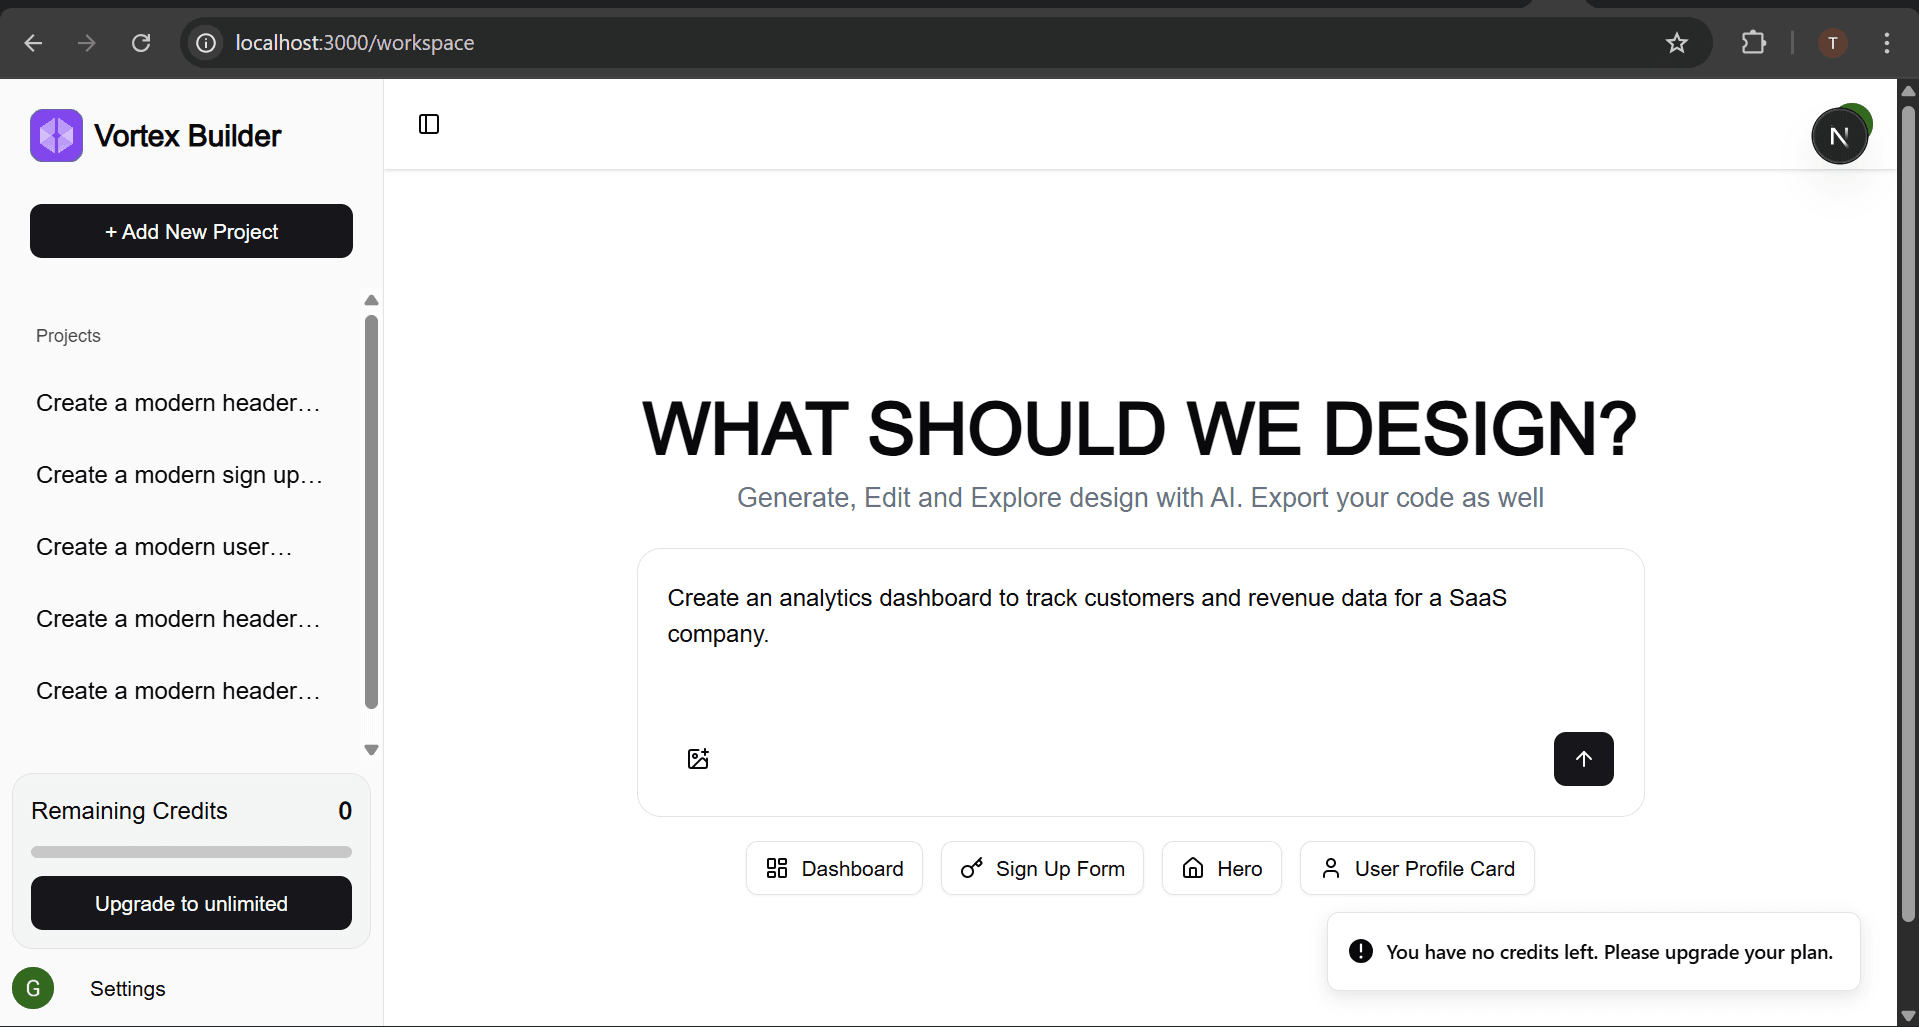1919x1027 pixels.
Task: Select the Hero suggestion's home icon
Action: [1193, 868]
